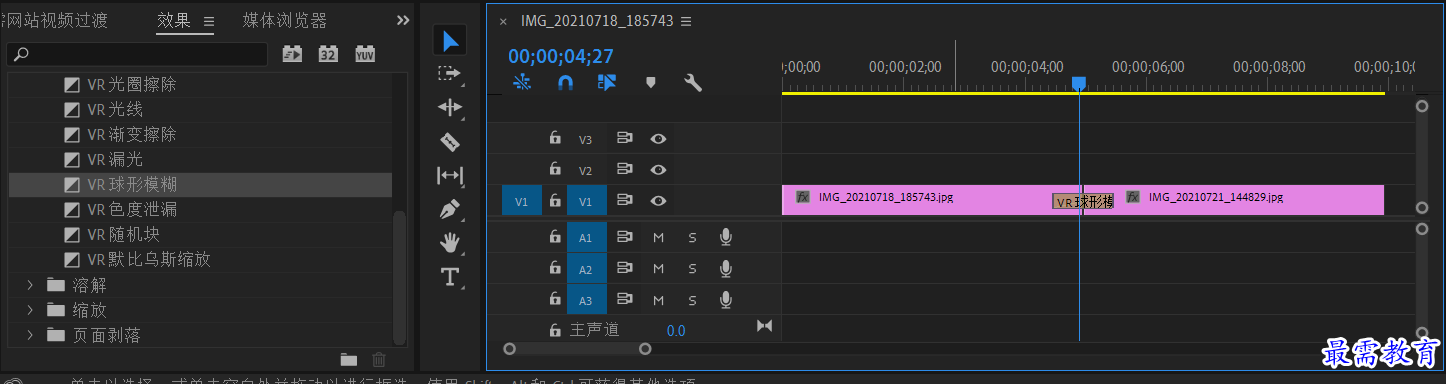Filter YUV effects icon

[365, 53]
